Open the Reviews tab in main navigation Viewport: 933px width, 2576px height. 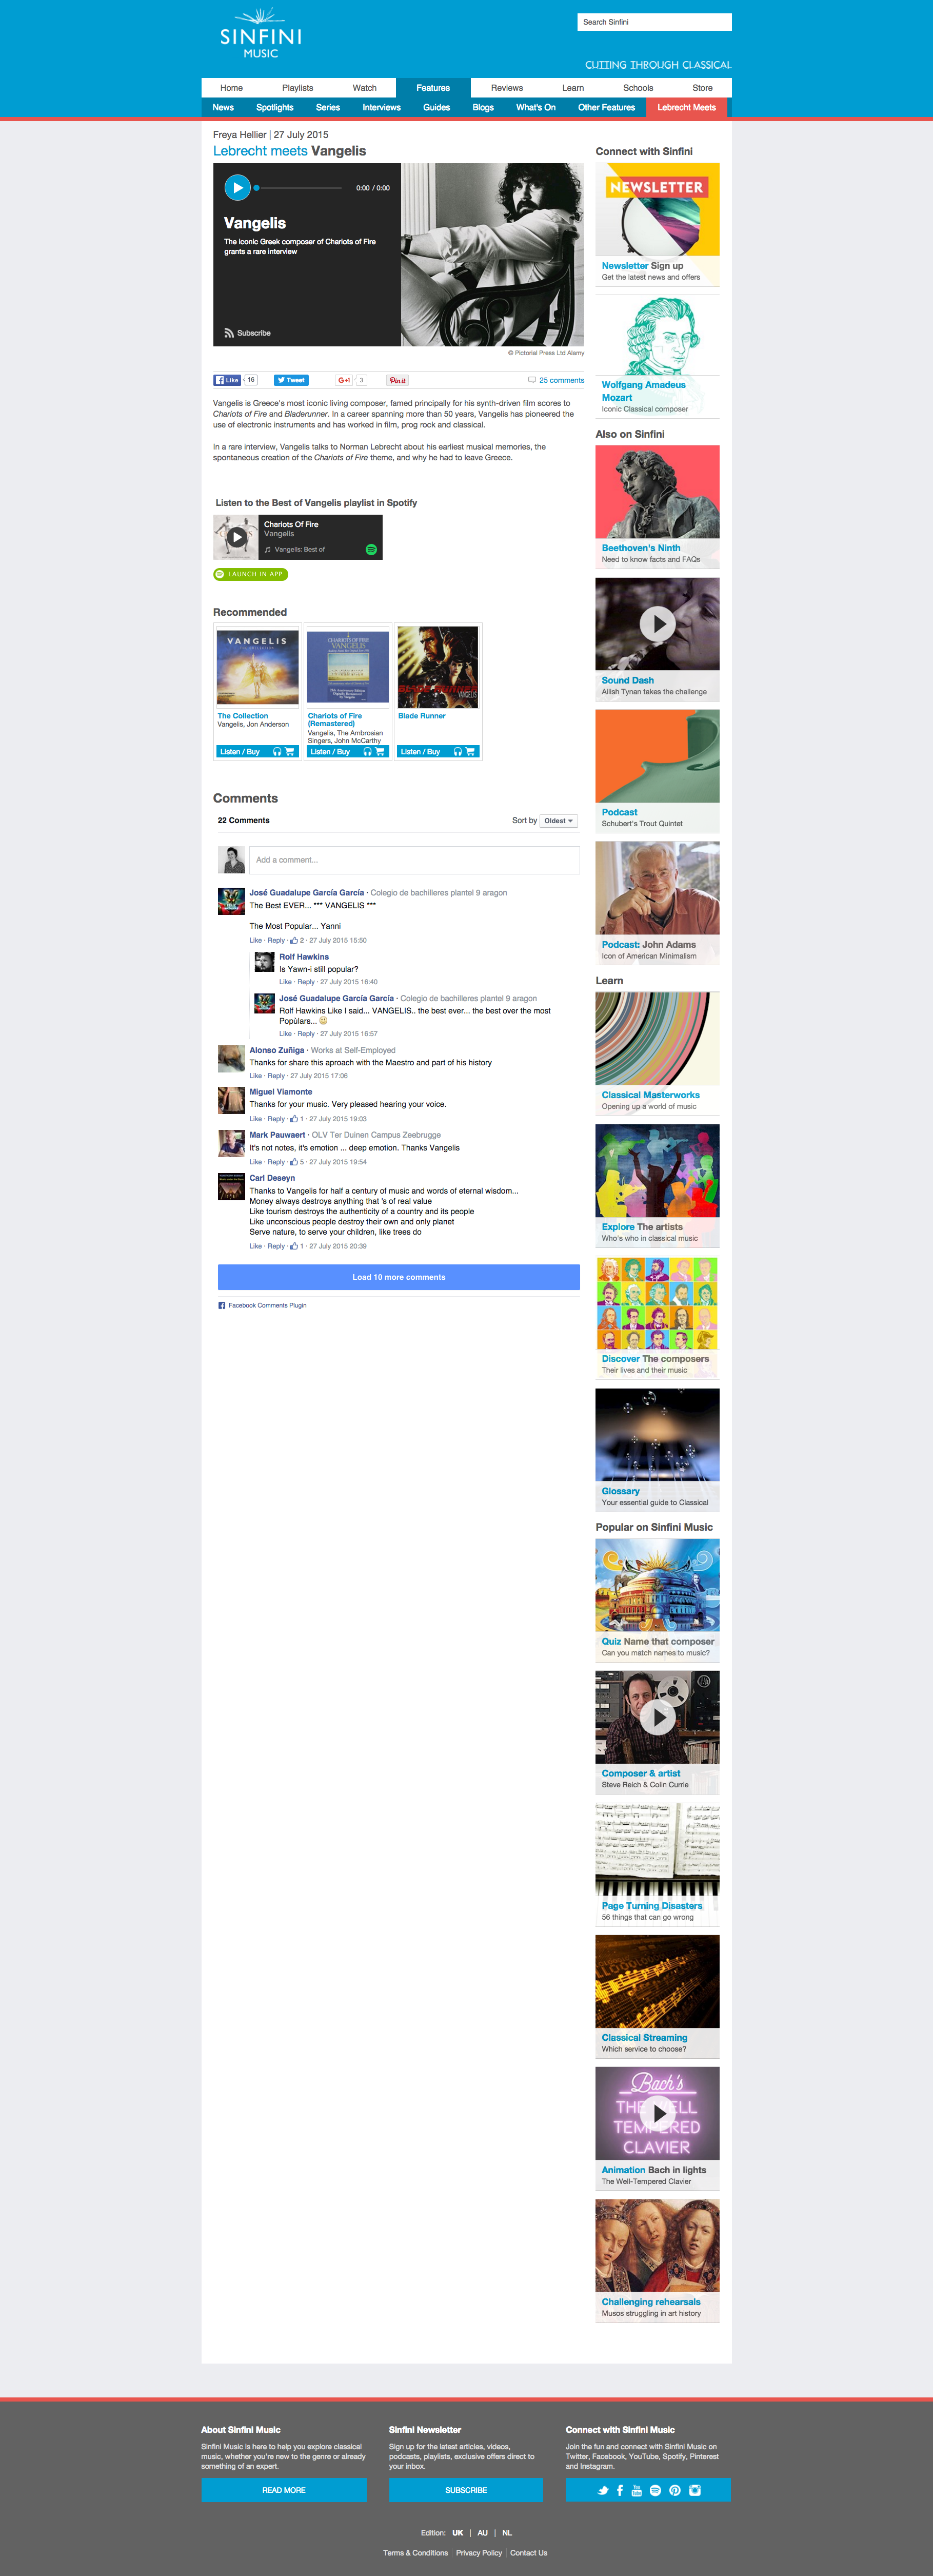(x=506, y=88)
